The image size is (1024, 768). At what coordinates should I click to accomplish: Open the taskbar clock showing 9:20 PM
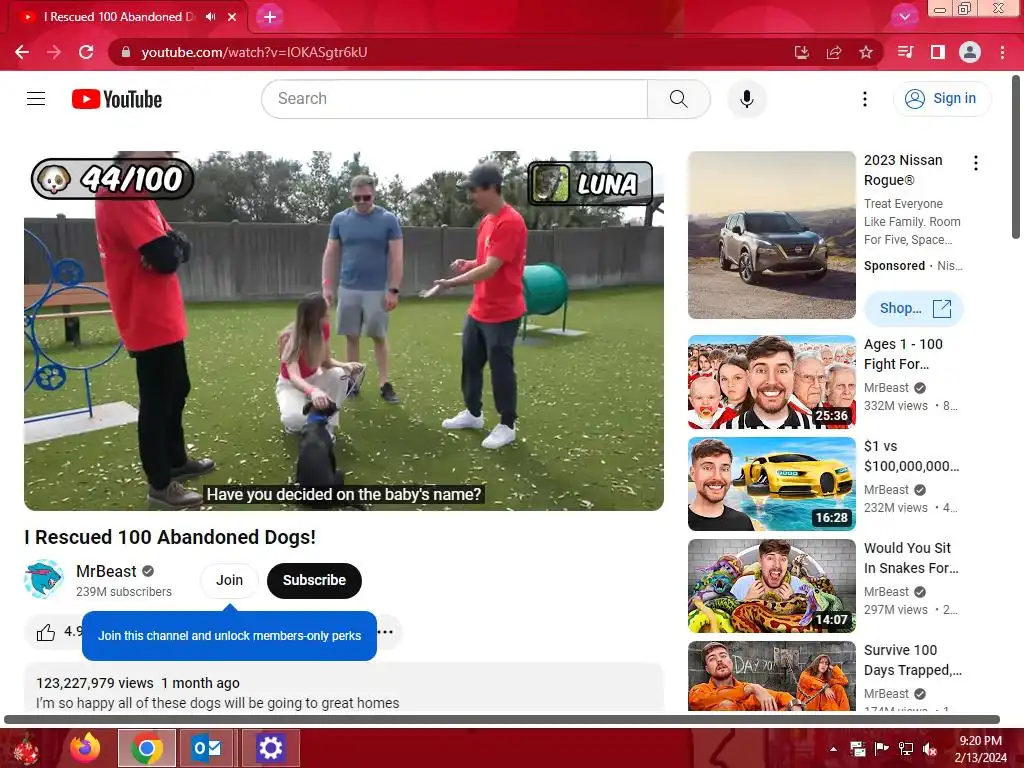pyautogui.click(x=980, y=749)
